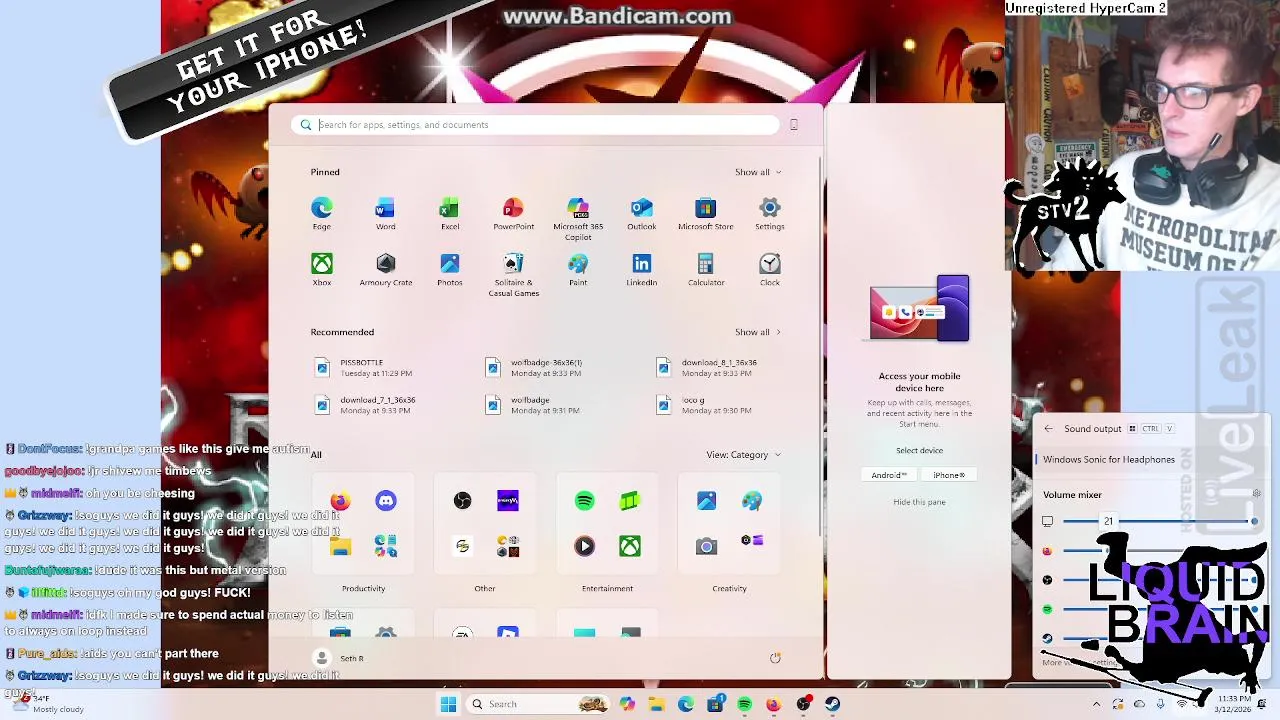Open the Mostly cloudy weather widget
The height and width of the screenshot is (720, 1280).
coord(47,704)
